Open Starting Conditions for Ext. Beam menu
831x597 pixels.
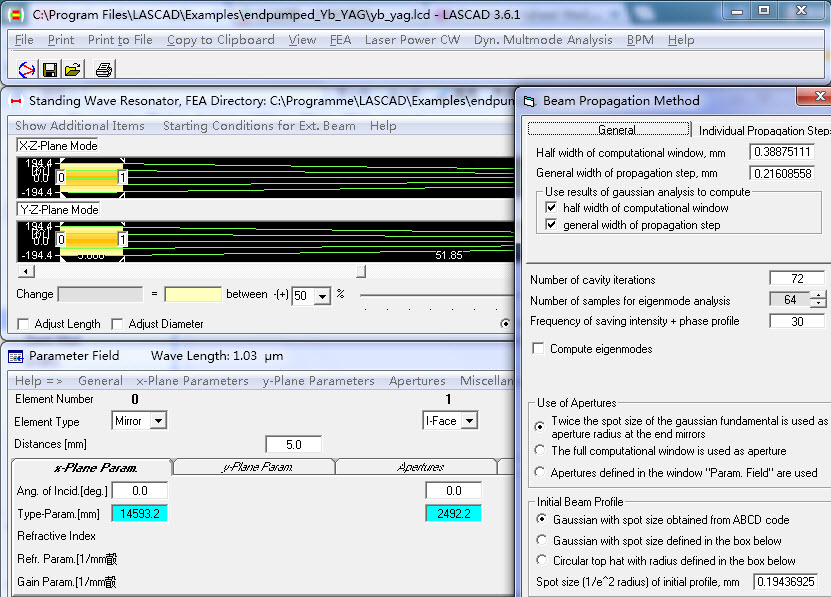[x=259, y=126]
